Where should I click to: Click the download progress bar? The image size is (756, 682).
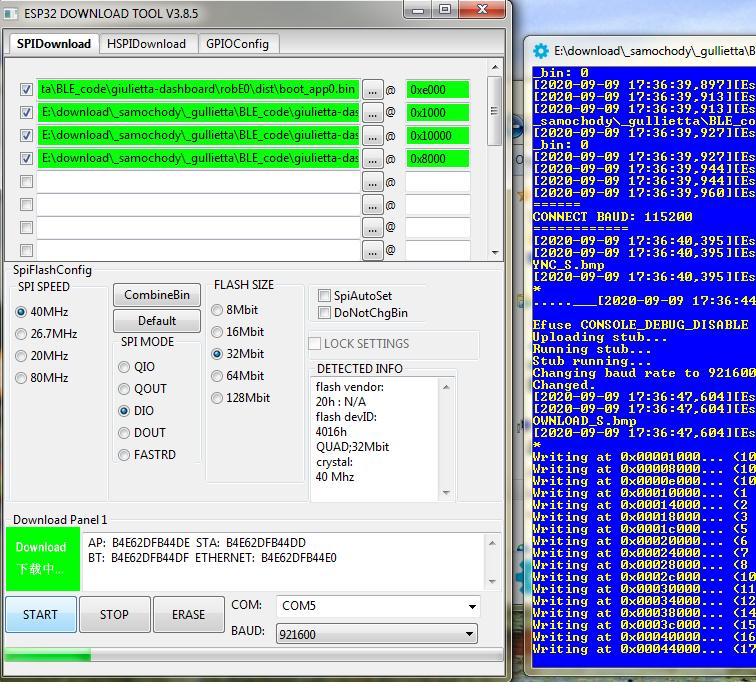point(251,656)
